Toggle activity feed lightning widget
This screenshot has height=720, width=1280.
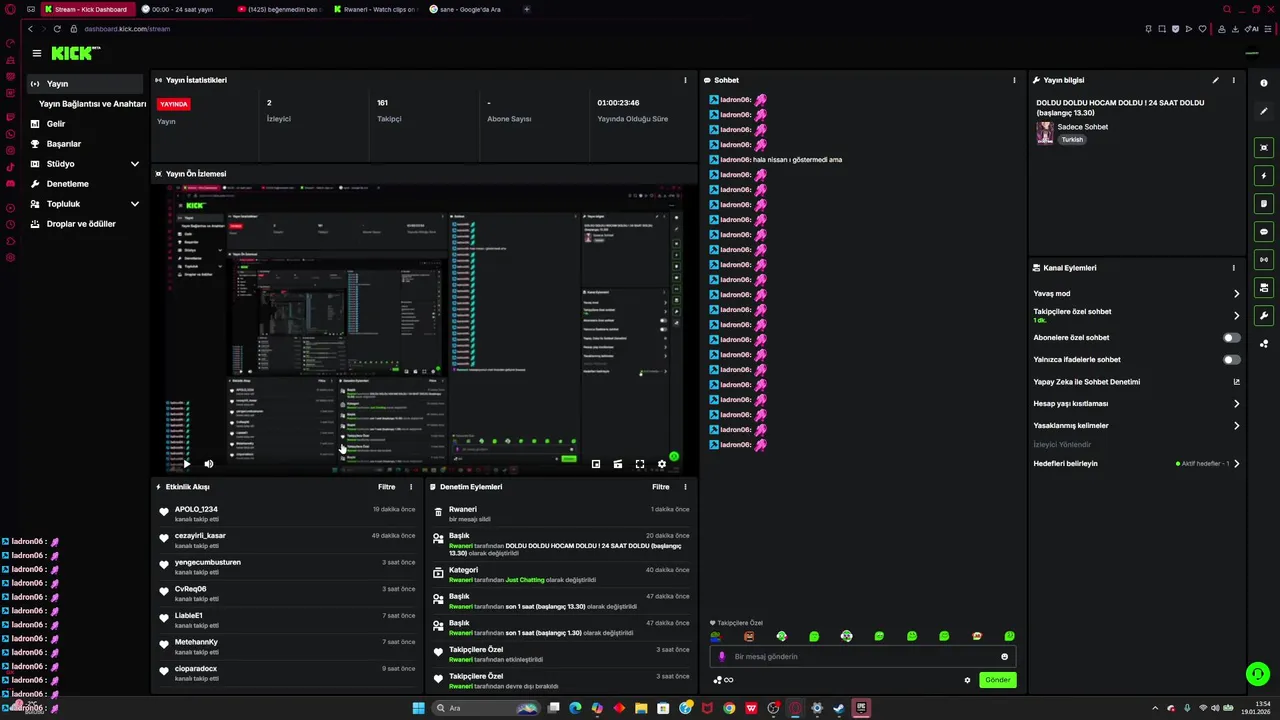1264,175
